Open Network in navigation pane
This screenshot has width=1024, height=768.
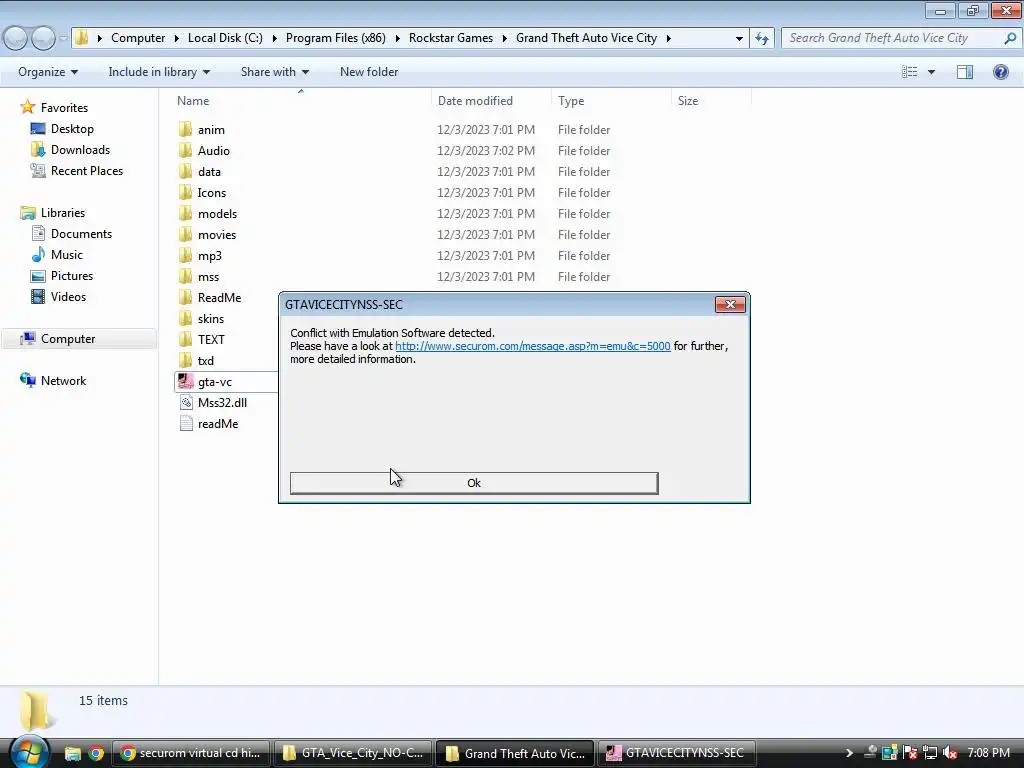(63, 381)
